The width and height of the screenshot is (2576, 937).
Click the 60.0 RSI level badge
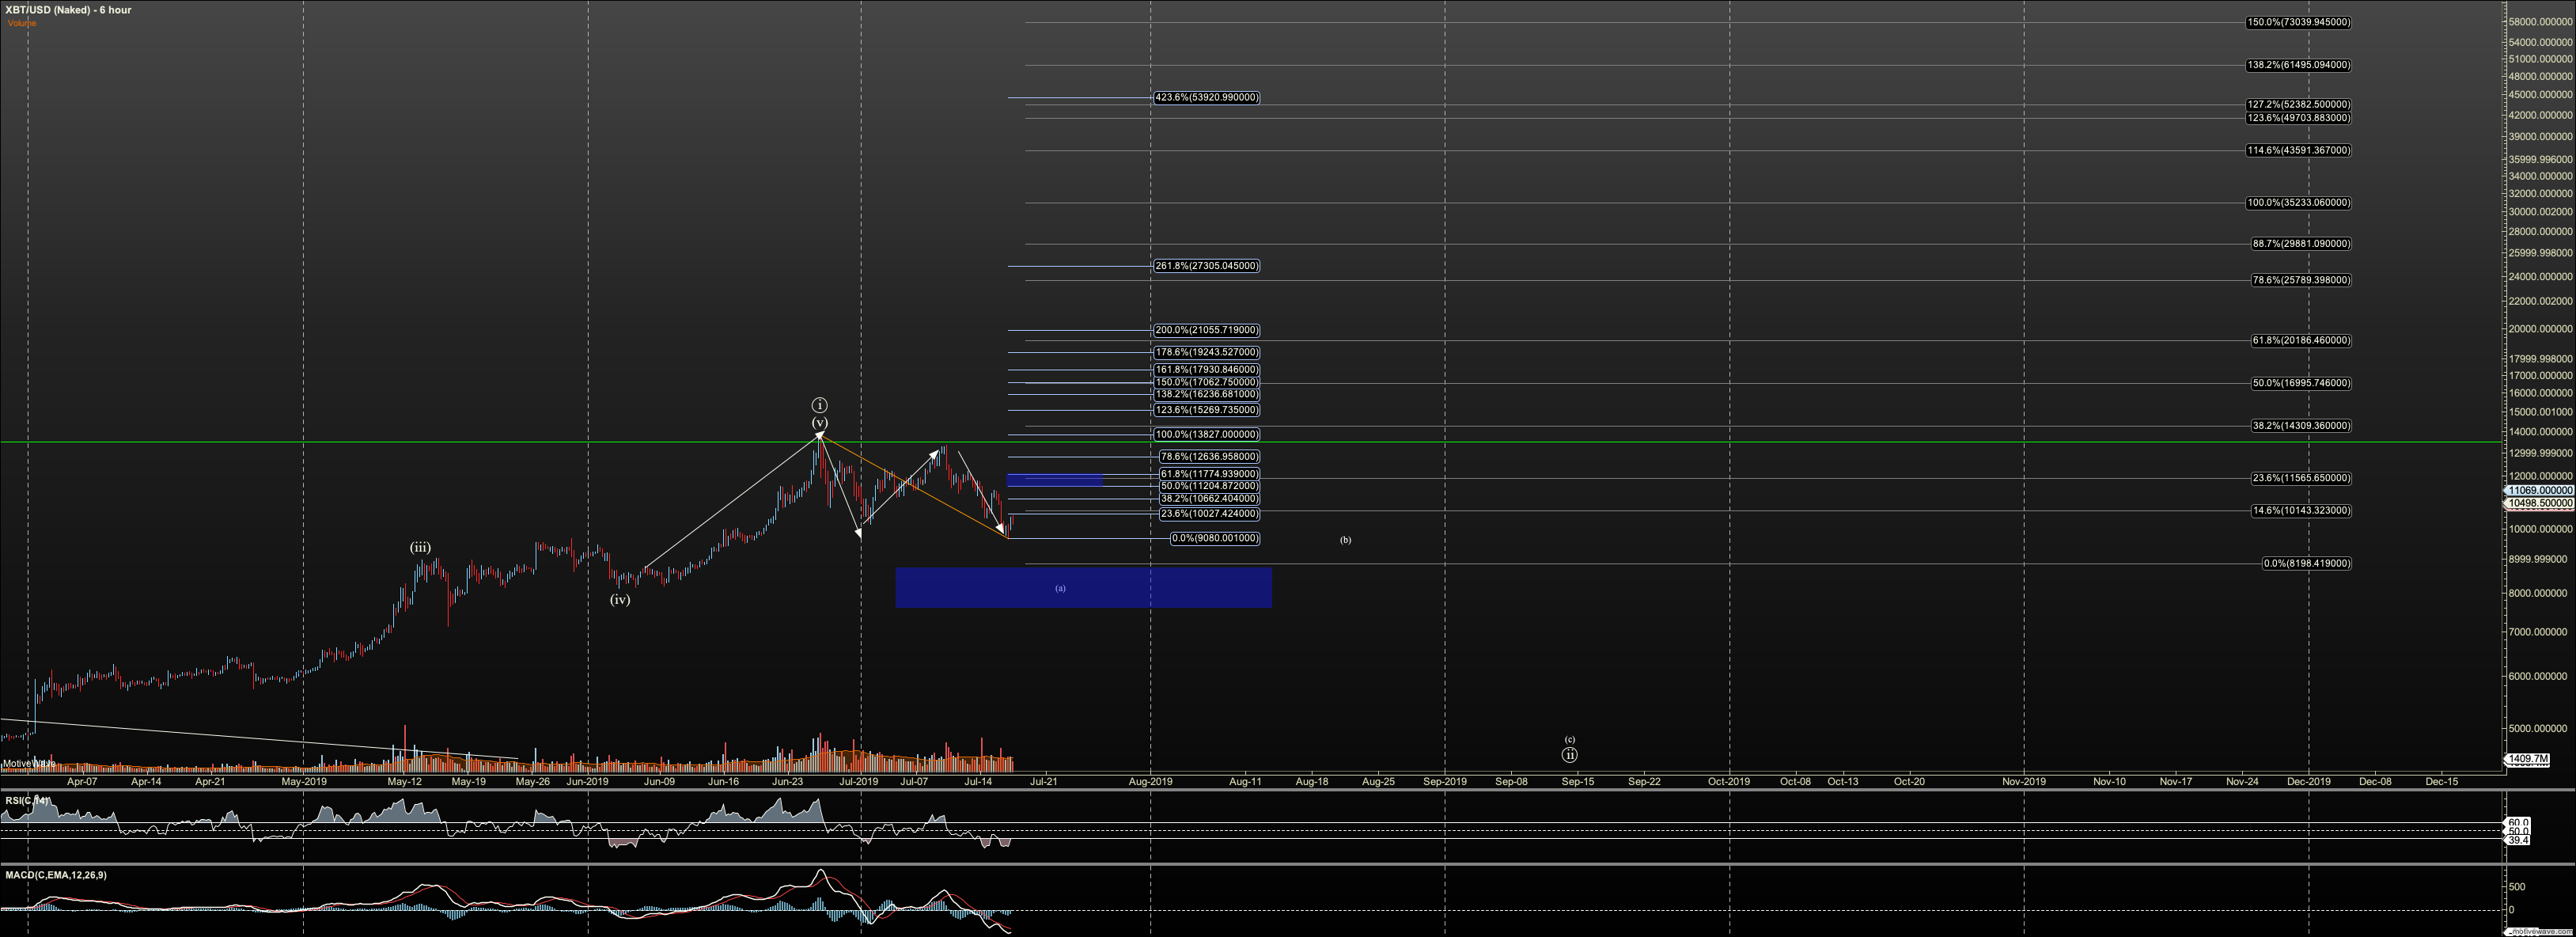(2517, 823)
